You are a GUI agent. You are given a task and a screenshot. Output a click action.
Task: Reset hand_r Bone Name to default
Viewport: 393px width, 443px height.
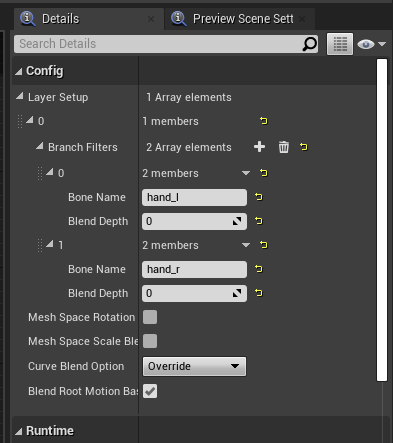click(259, 269)
